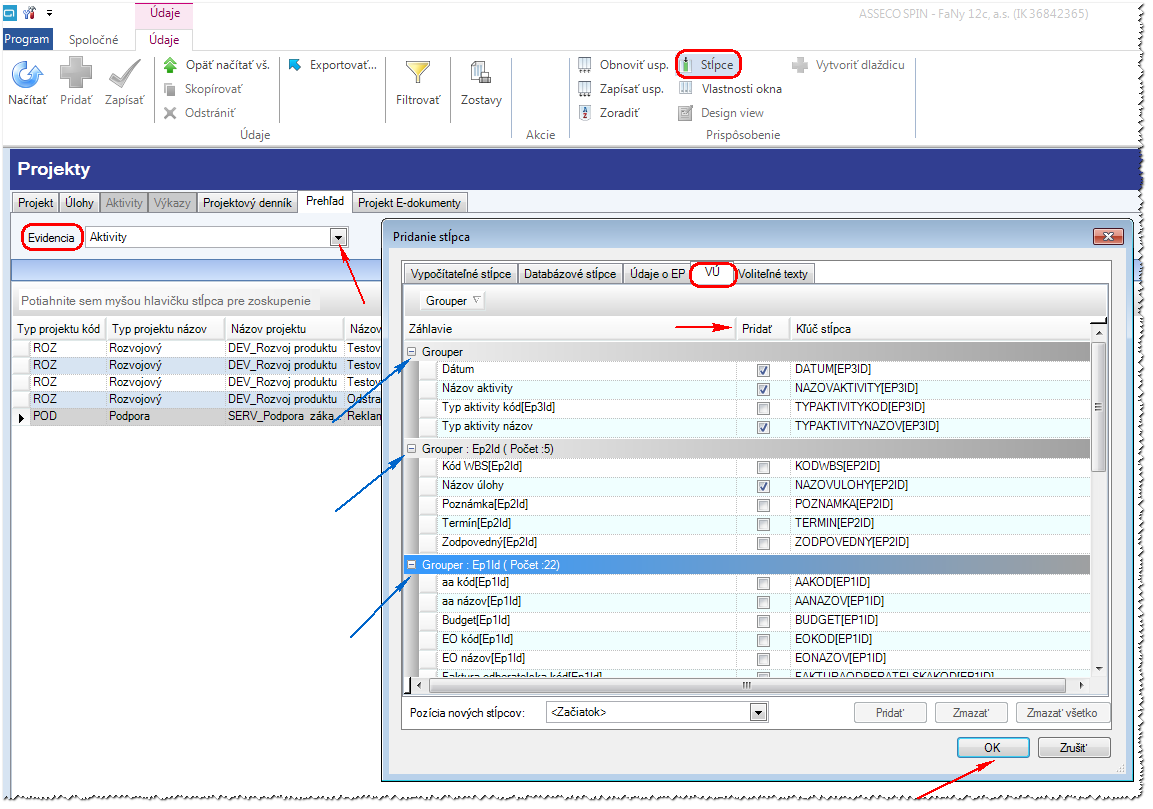
Task: Click the Záhlavie column header
Action: click(570, 329)
